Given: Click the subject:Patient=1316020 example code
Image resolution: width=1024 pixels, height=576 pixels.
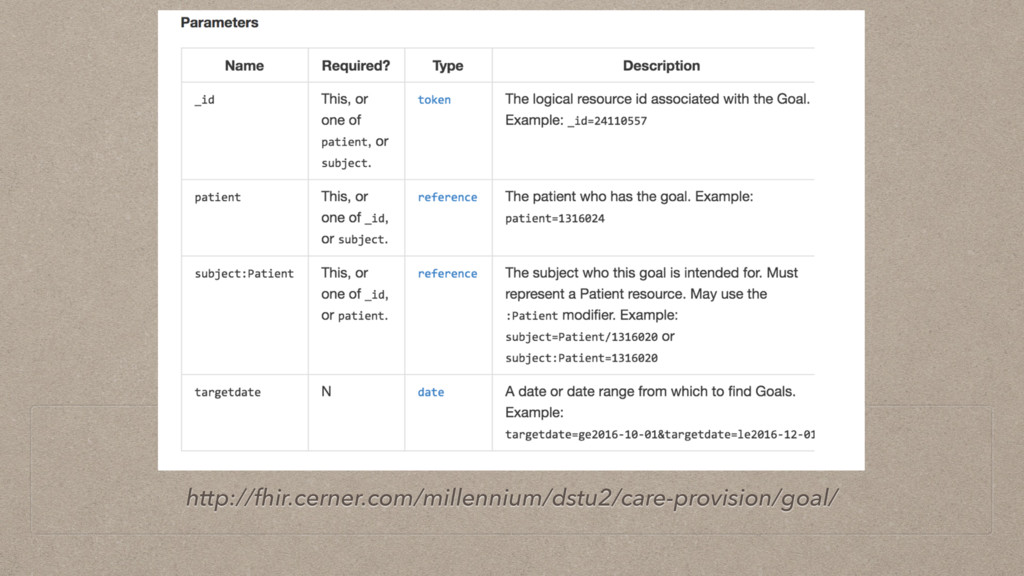Looking at the screenshot, I should coord(581,358).
